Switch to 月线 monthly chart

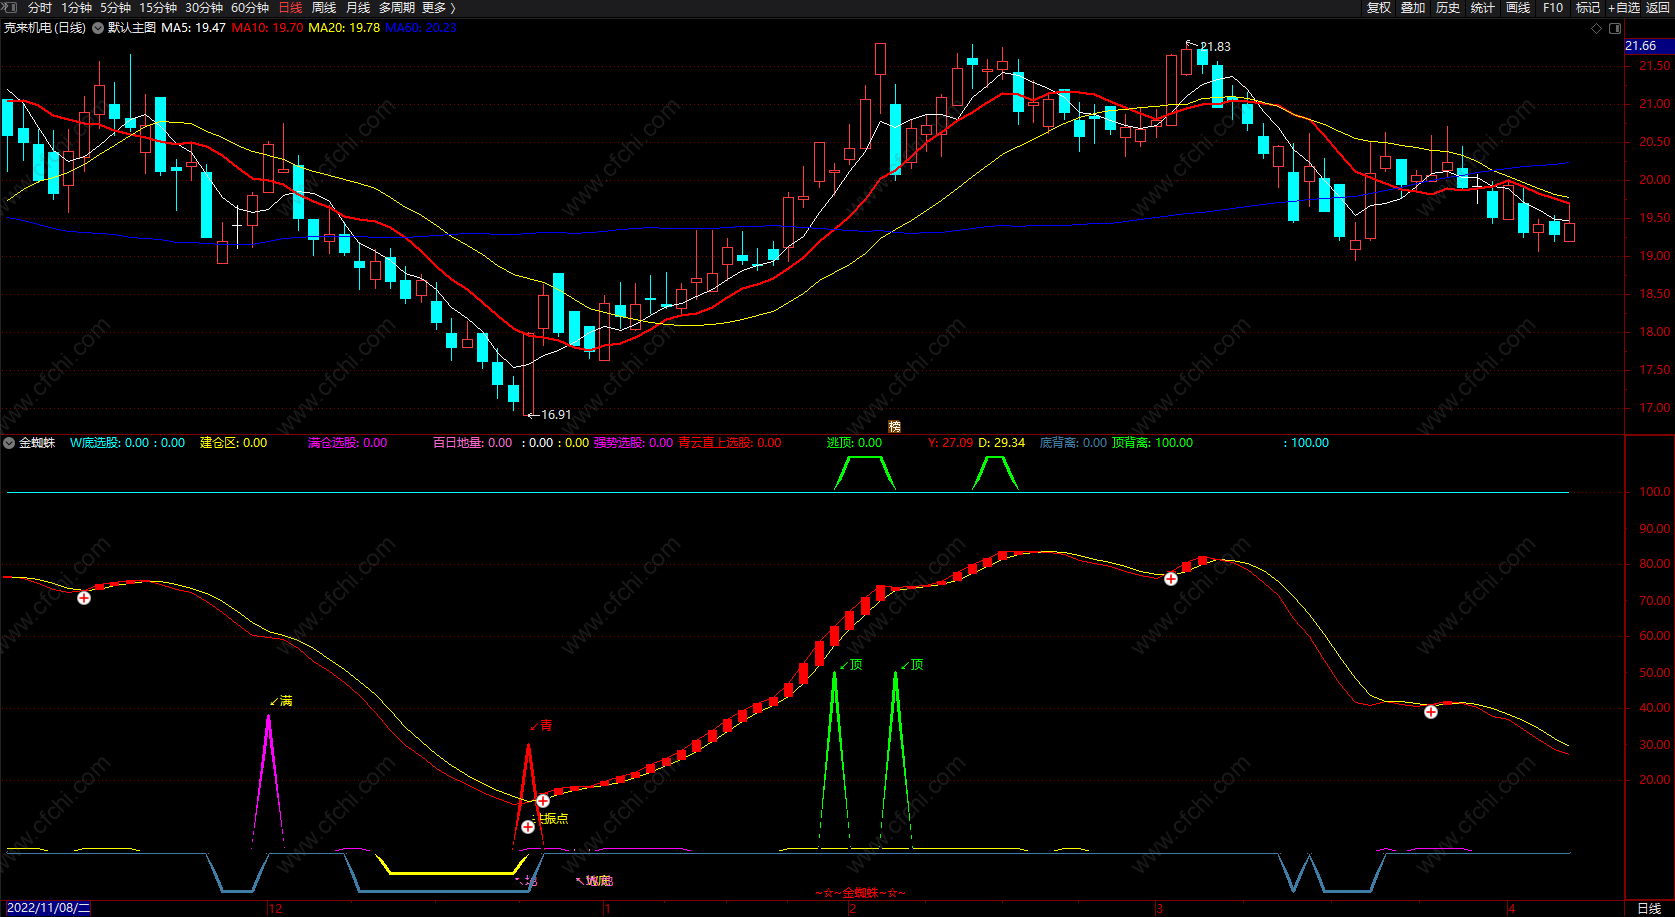(x=358, y=8)
